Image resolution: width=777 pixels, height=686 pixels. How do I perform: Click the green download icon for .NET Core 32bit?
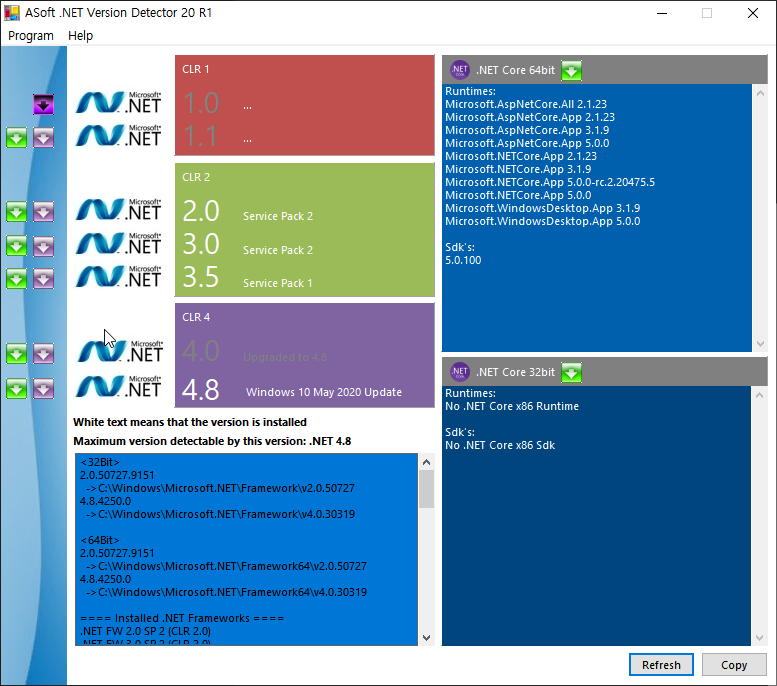pyautogui.click(x=571, y=372)
